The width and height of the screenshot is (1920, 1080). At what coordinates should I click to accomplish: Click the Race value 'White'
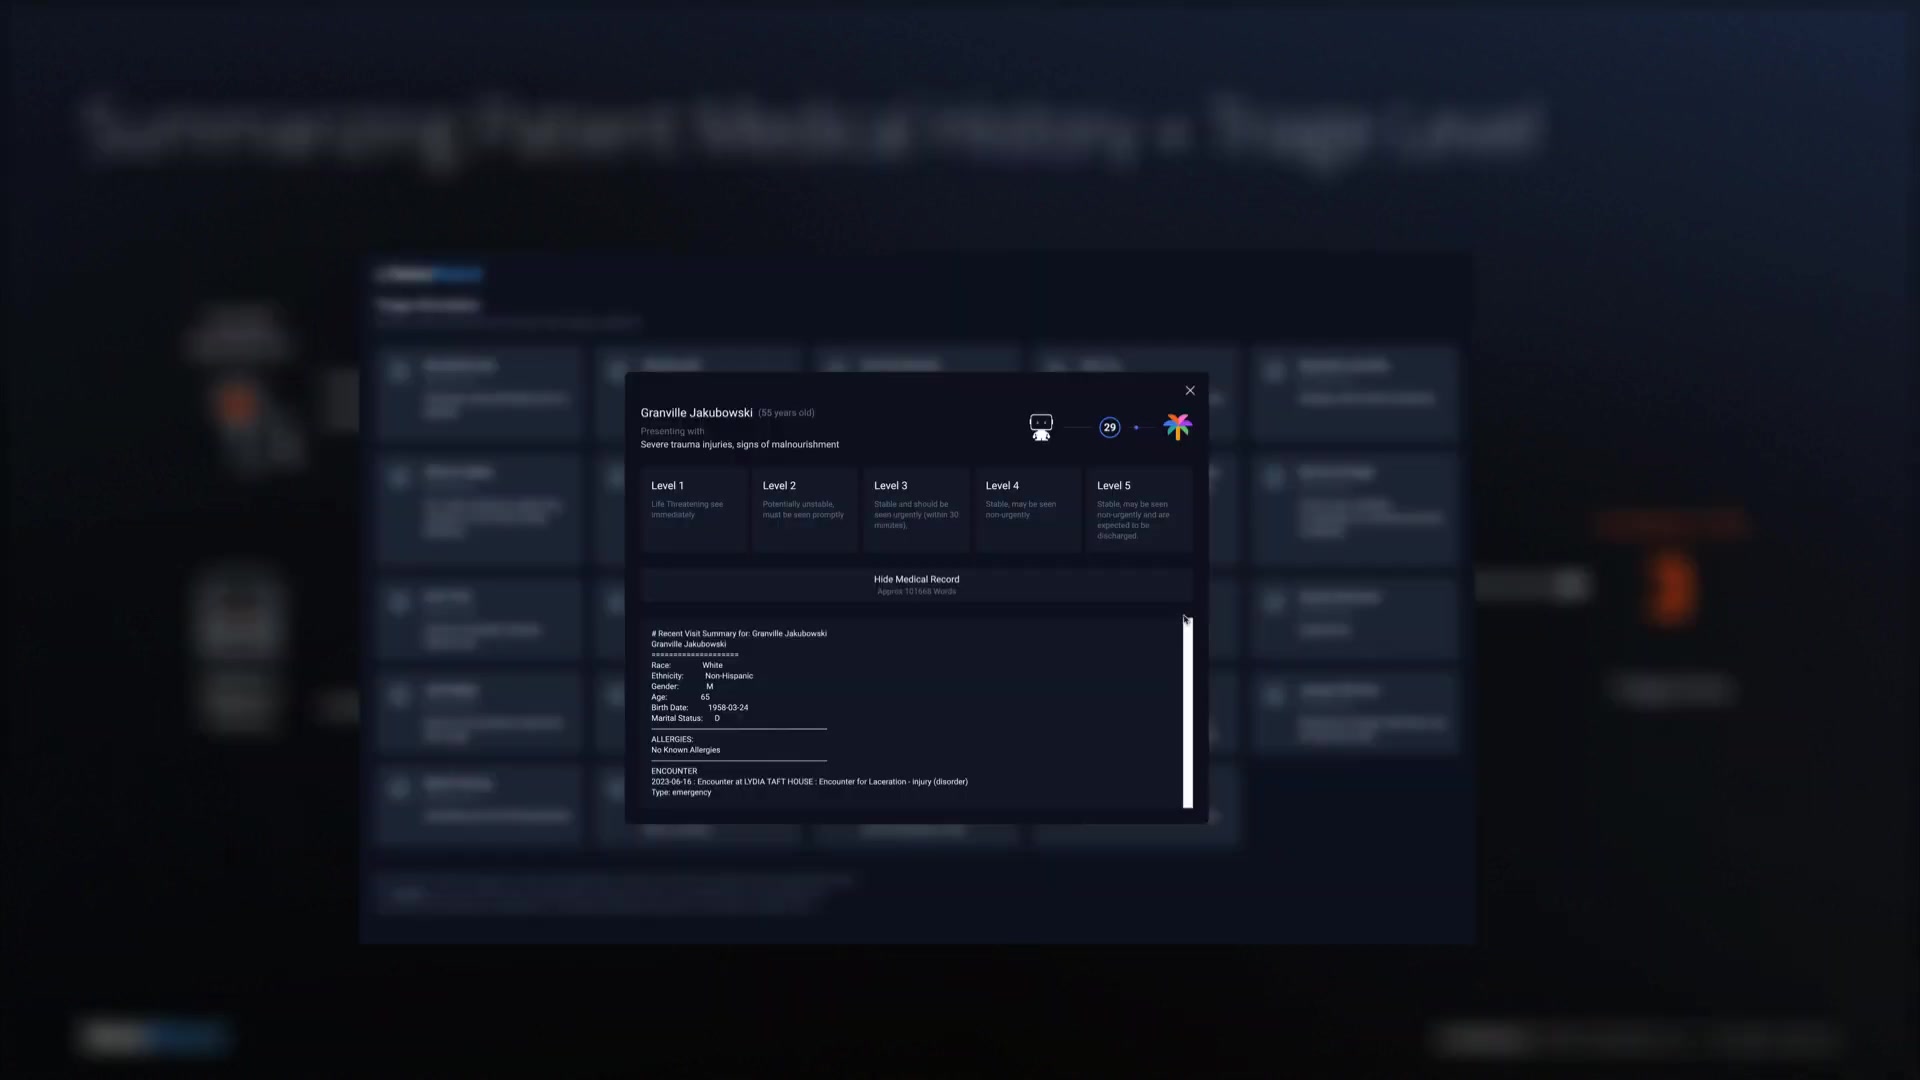712,665
